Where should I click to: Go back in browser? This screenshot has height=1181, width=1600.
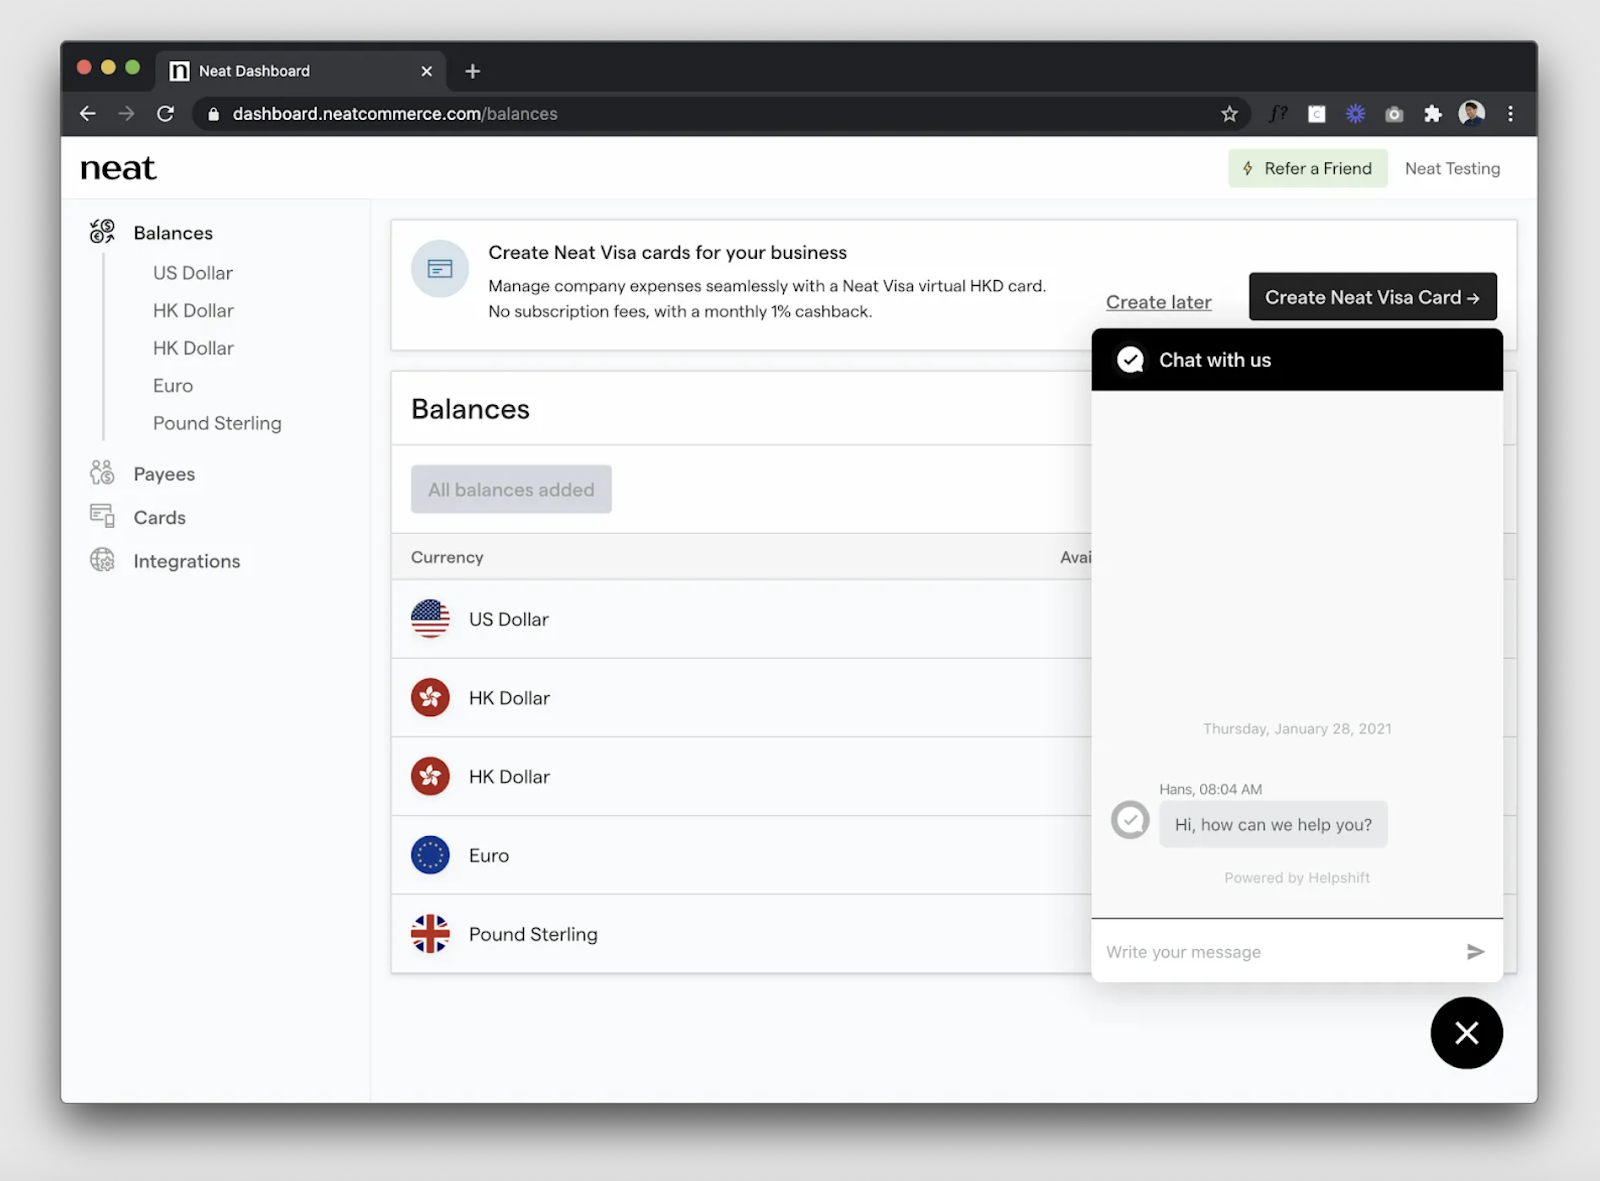click(x=88, y=114)
